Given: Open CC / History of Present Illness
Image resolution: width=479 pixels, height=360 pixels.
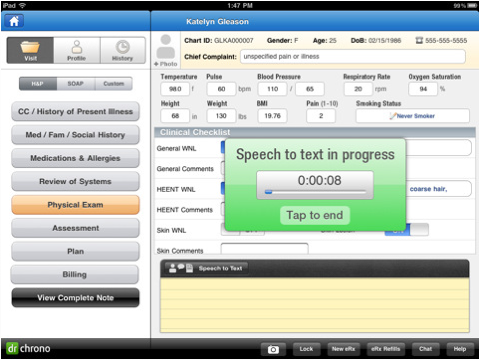Looking at the screenshot, I should (75, 111).
